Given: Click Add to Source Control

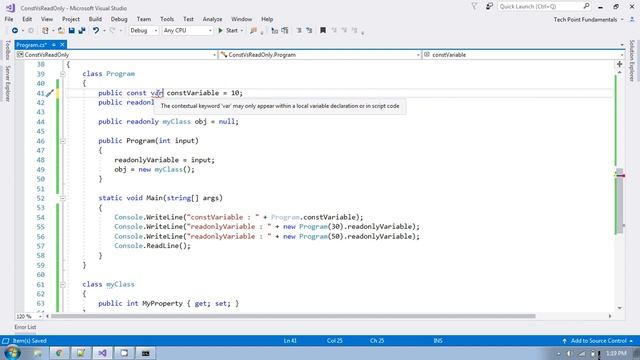Looking at the screenshot, I should click(598, 341).
